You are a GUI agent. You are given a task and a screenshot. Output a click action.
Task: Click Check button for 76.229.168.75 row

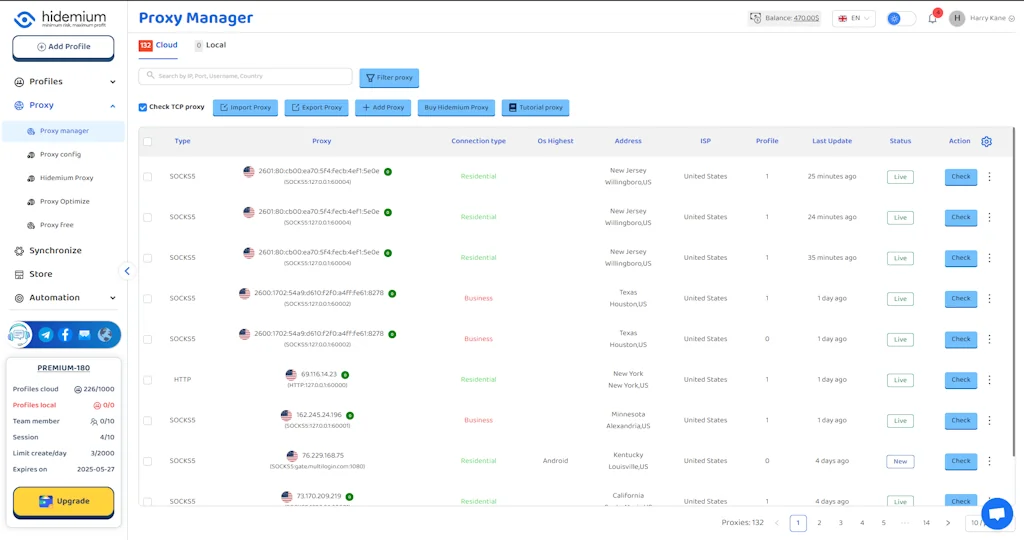961,461
